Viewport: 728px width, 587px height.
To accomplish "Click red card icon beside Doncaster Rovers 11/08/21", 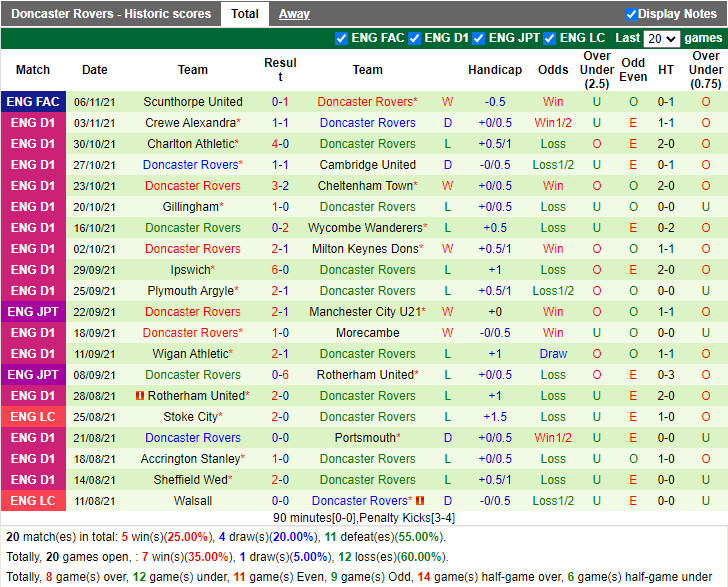I will click(x=420, y=501).
